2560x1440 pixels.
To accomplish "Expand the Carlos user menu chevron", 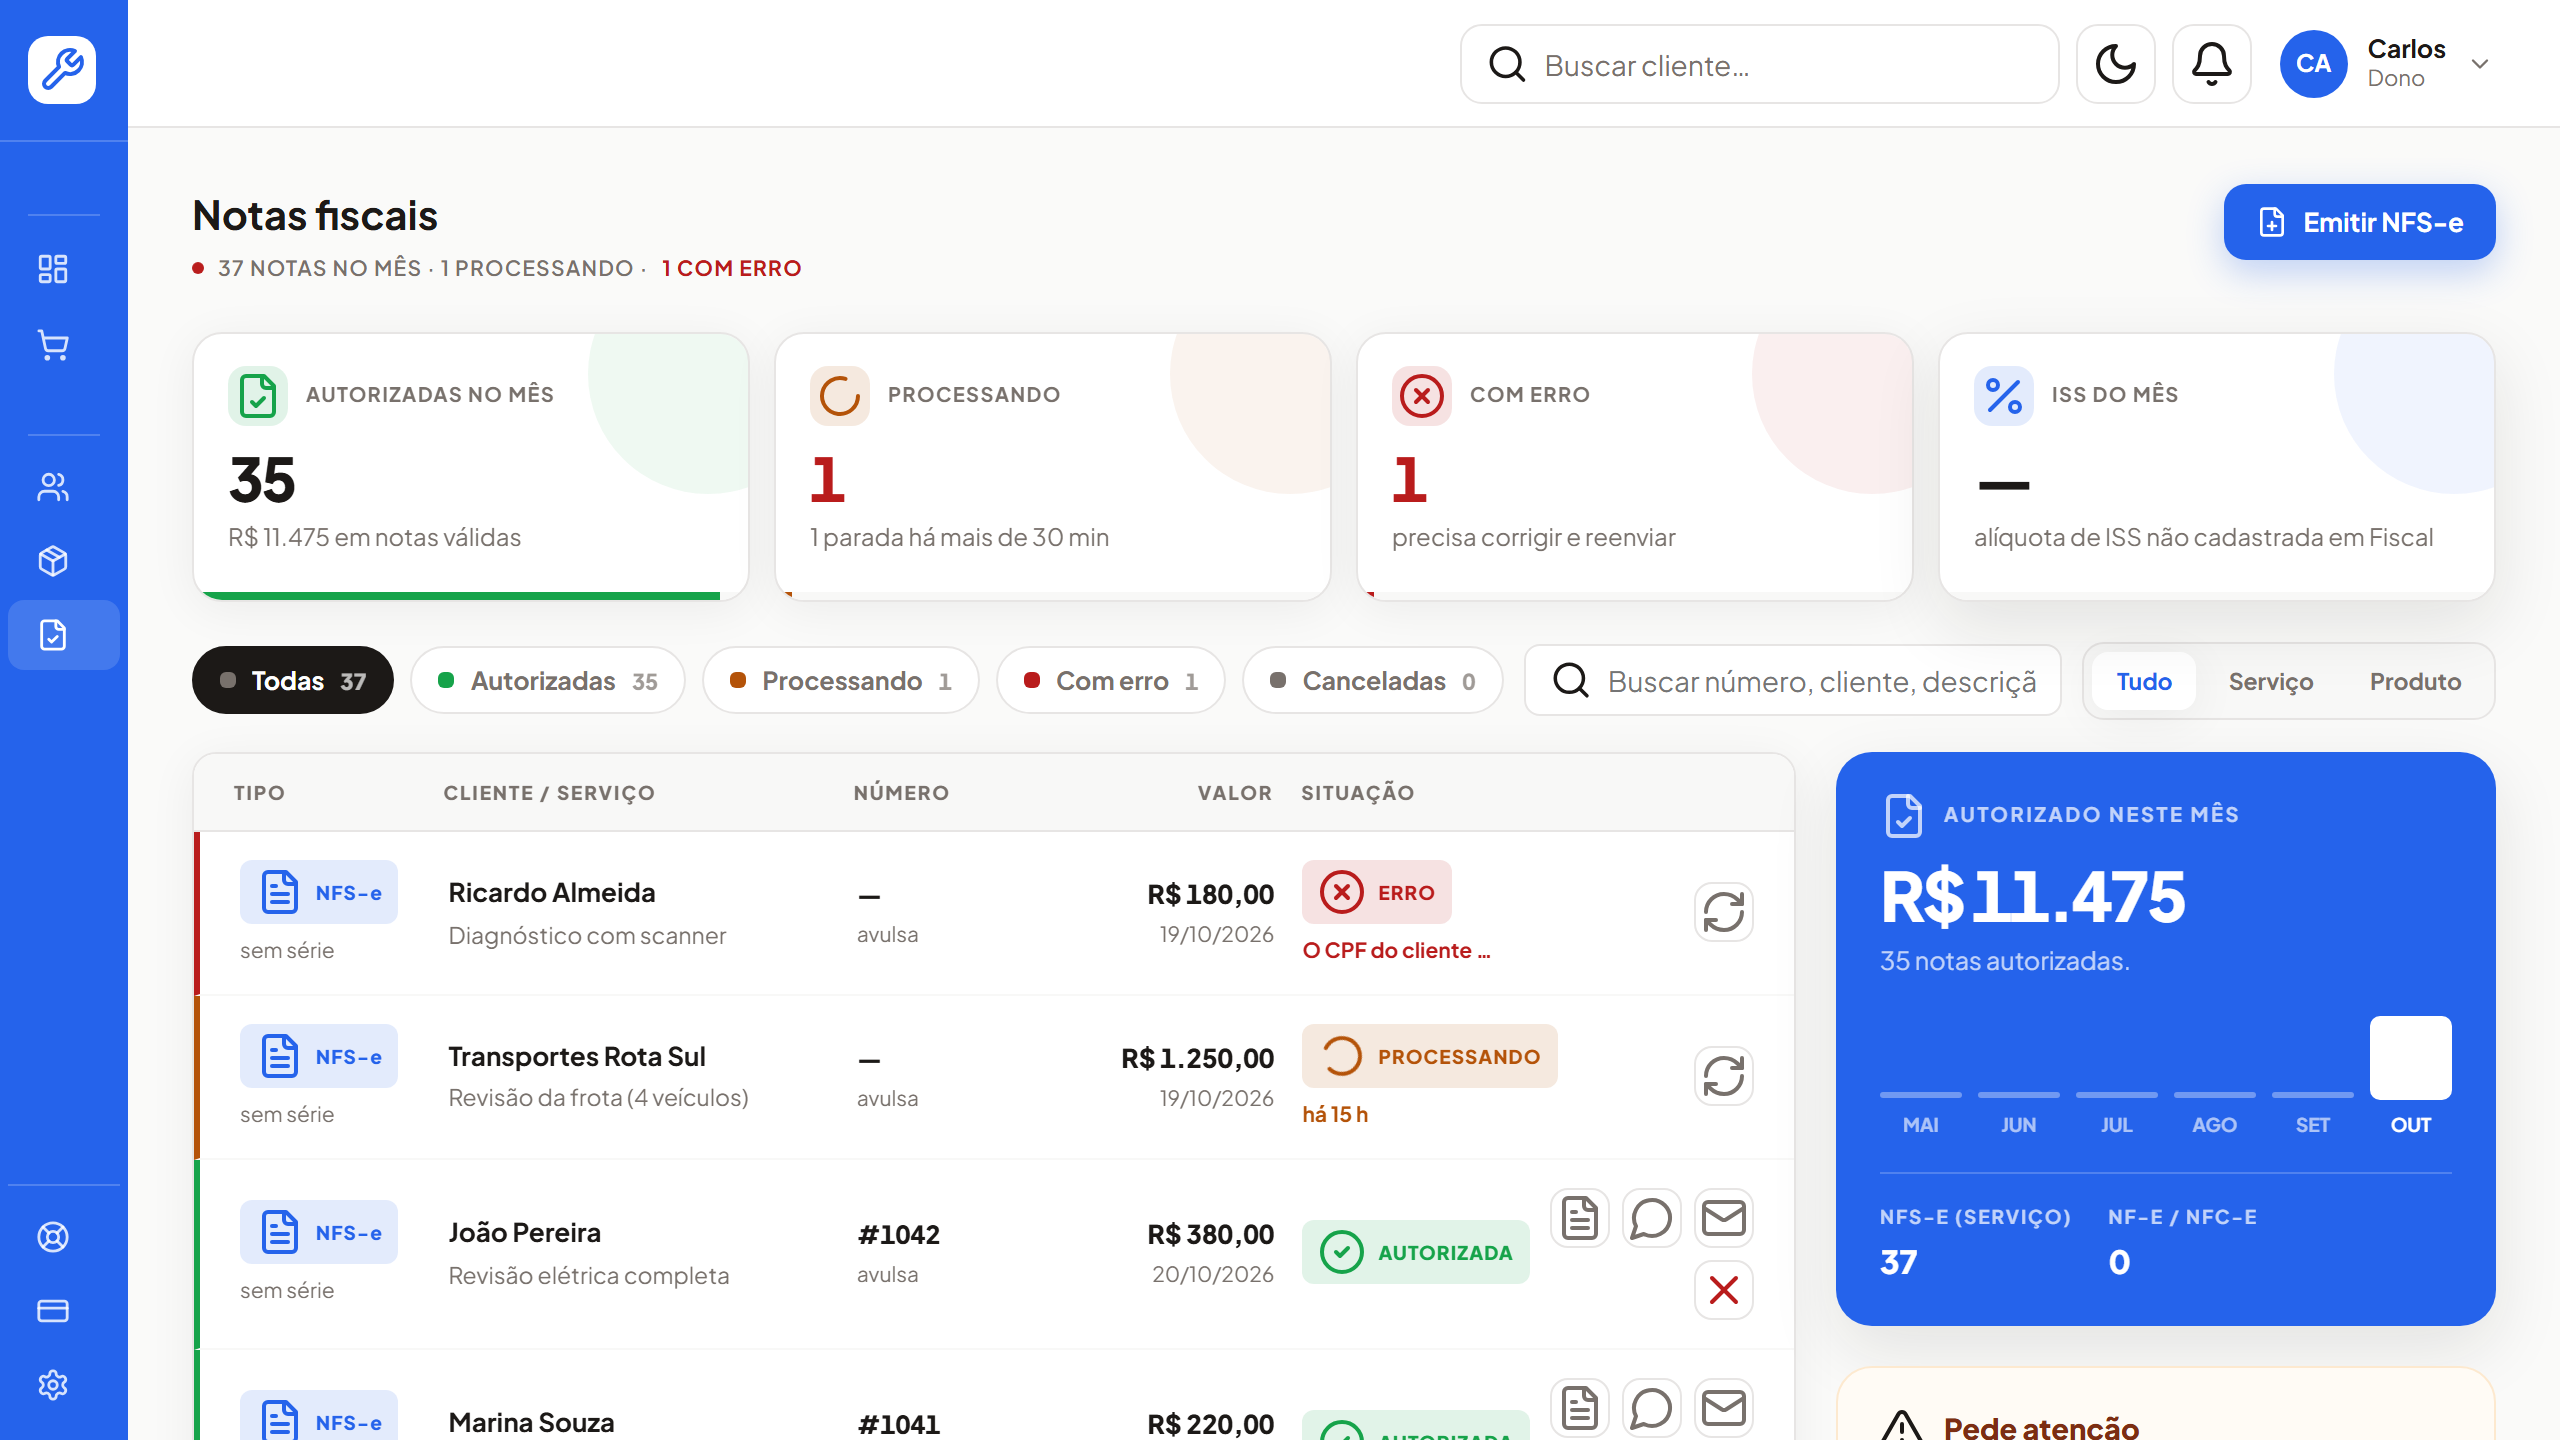I will click(2480, 64).
